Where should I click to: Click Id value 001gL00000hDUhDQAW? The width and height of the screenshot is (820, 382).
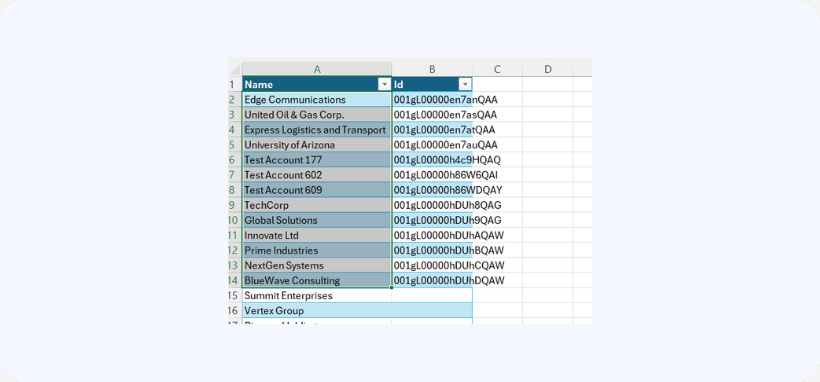[449, 280]
